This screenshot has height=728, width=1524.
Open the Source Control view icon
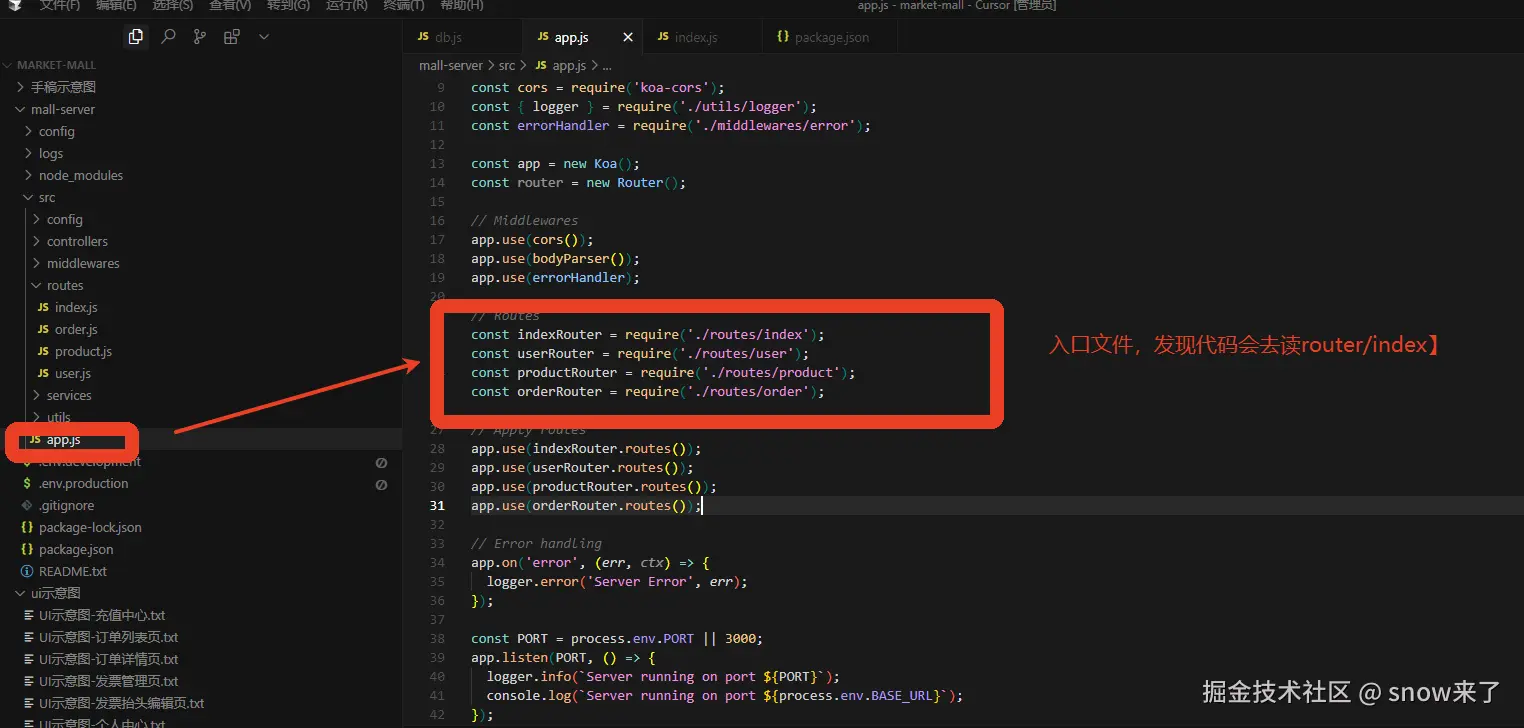(200, 36)
